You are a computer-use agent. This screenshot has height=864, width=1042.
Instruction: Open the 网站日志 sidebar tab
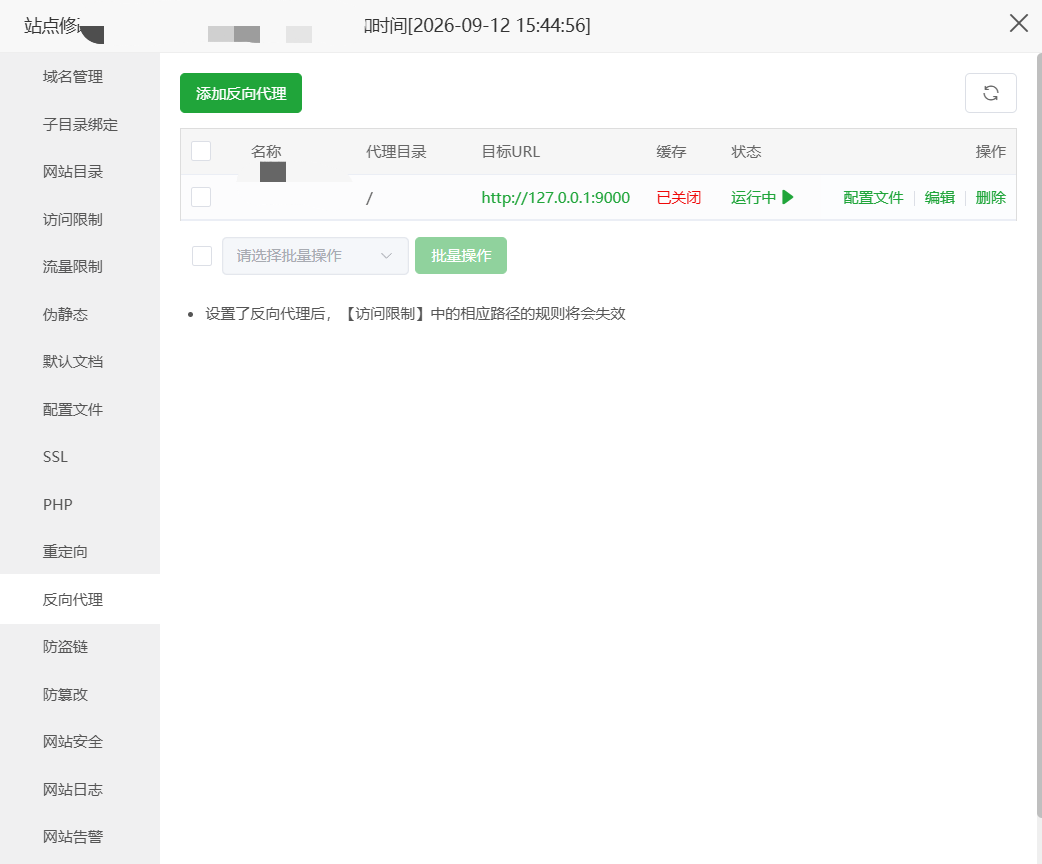[x=80, y=790]
